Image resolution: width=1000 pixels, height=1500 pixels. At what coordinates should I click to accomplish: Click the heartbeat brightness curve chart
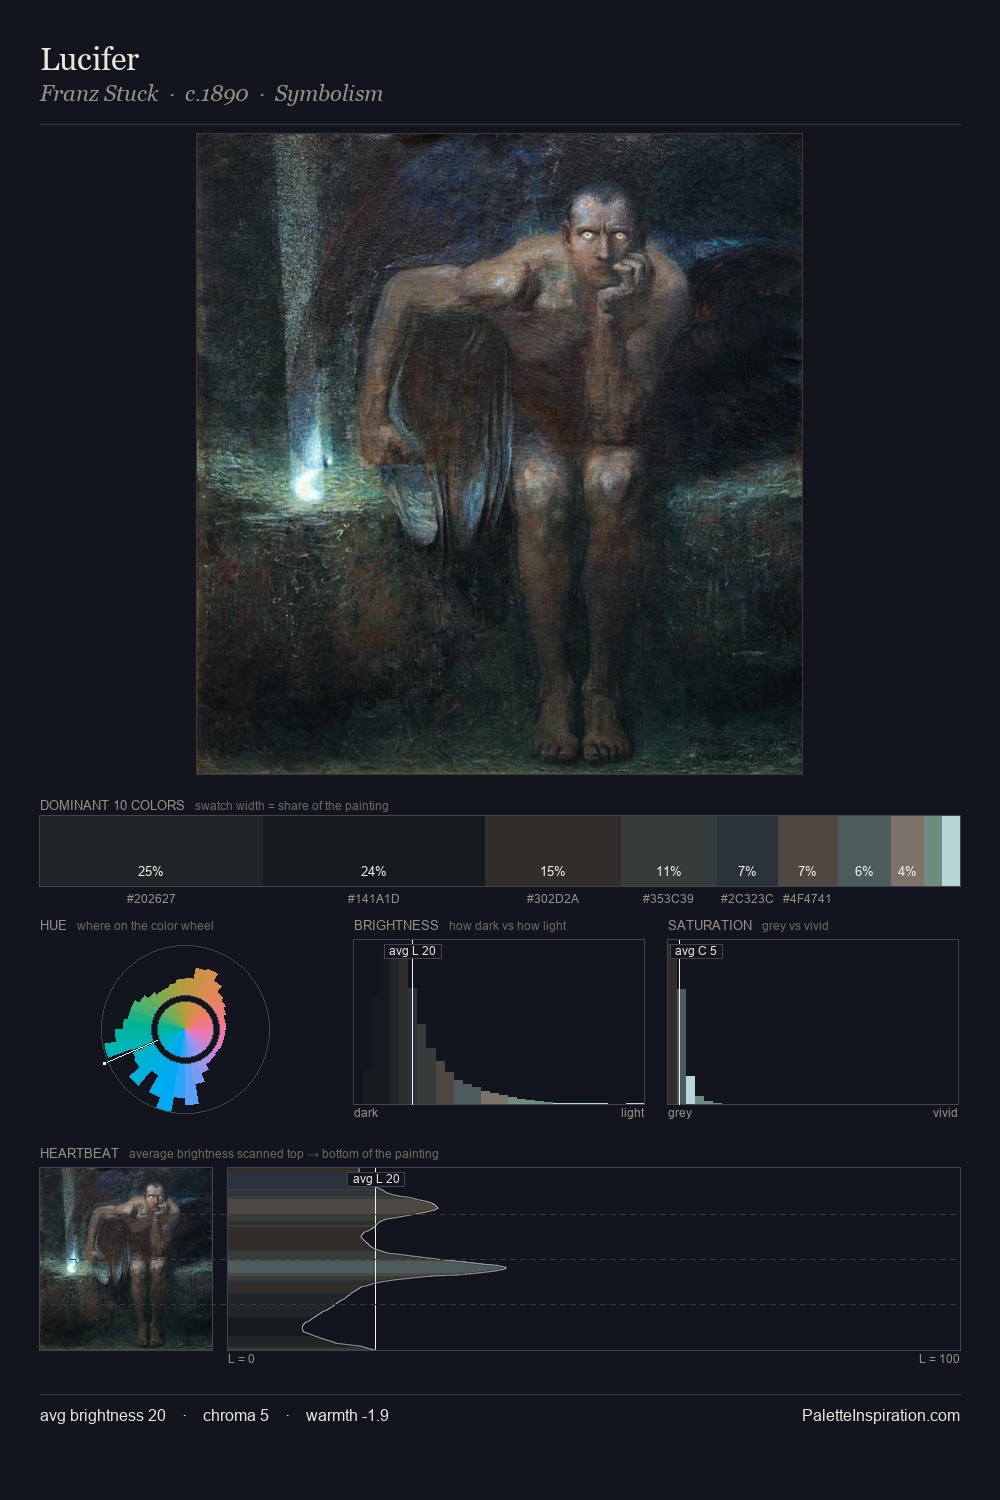pyautogui.click(x=594, y=1259)
